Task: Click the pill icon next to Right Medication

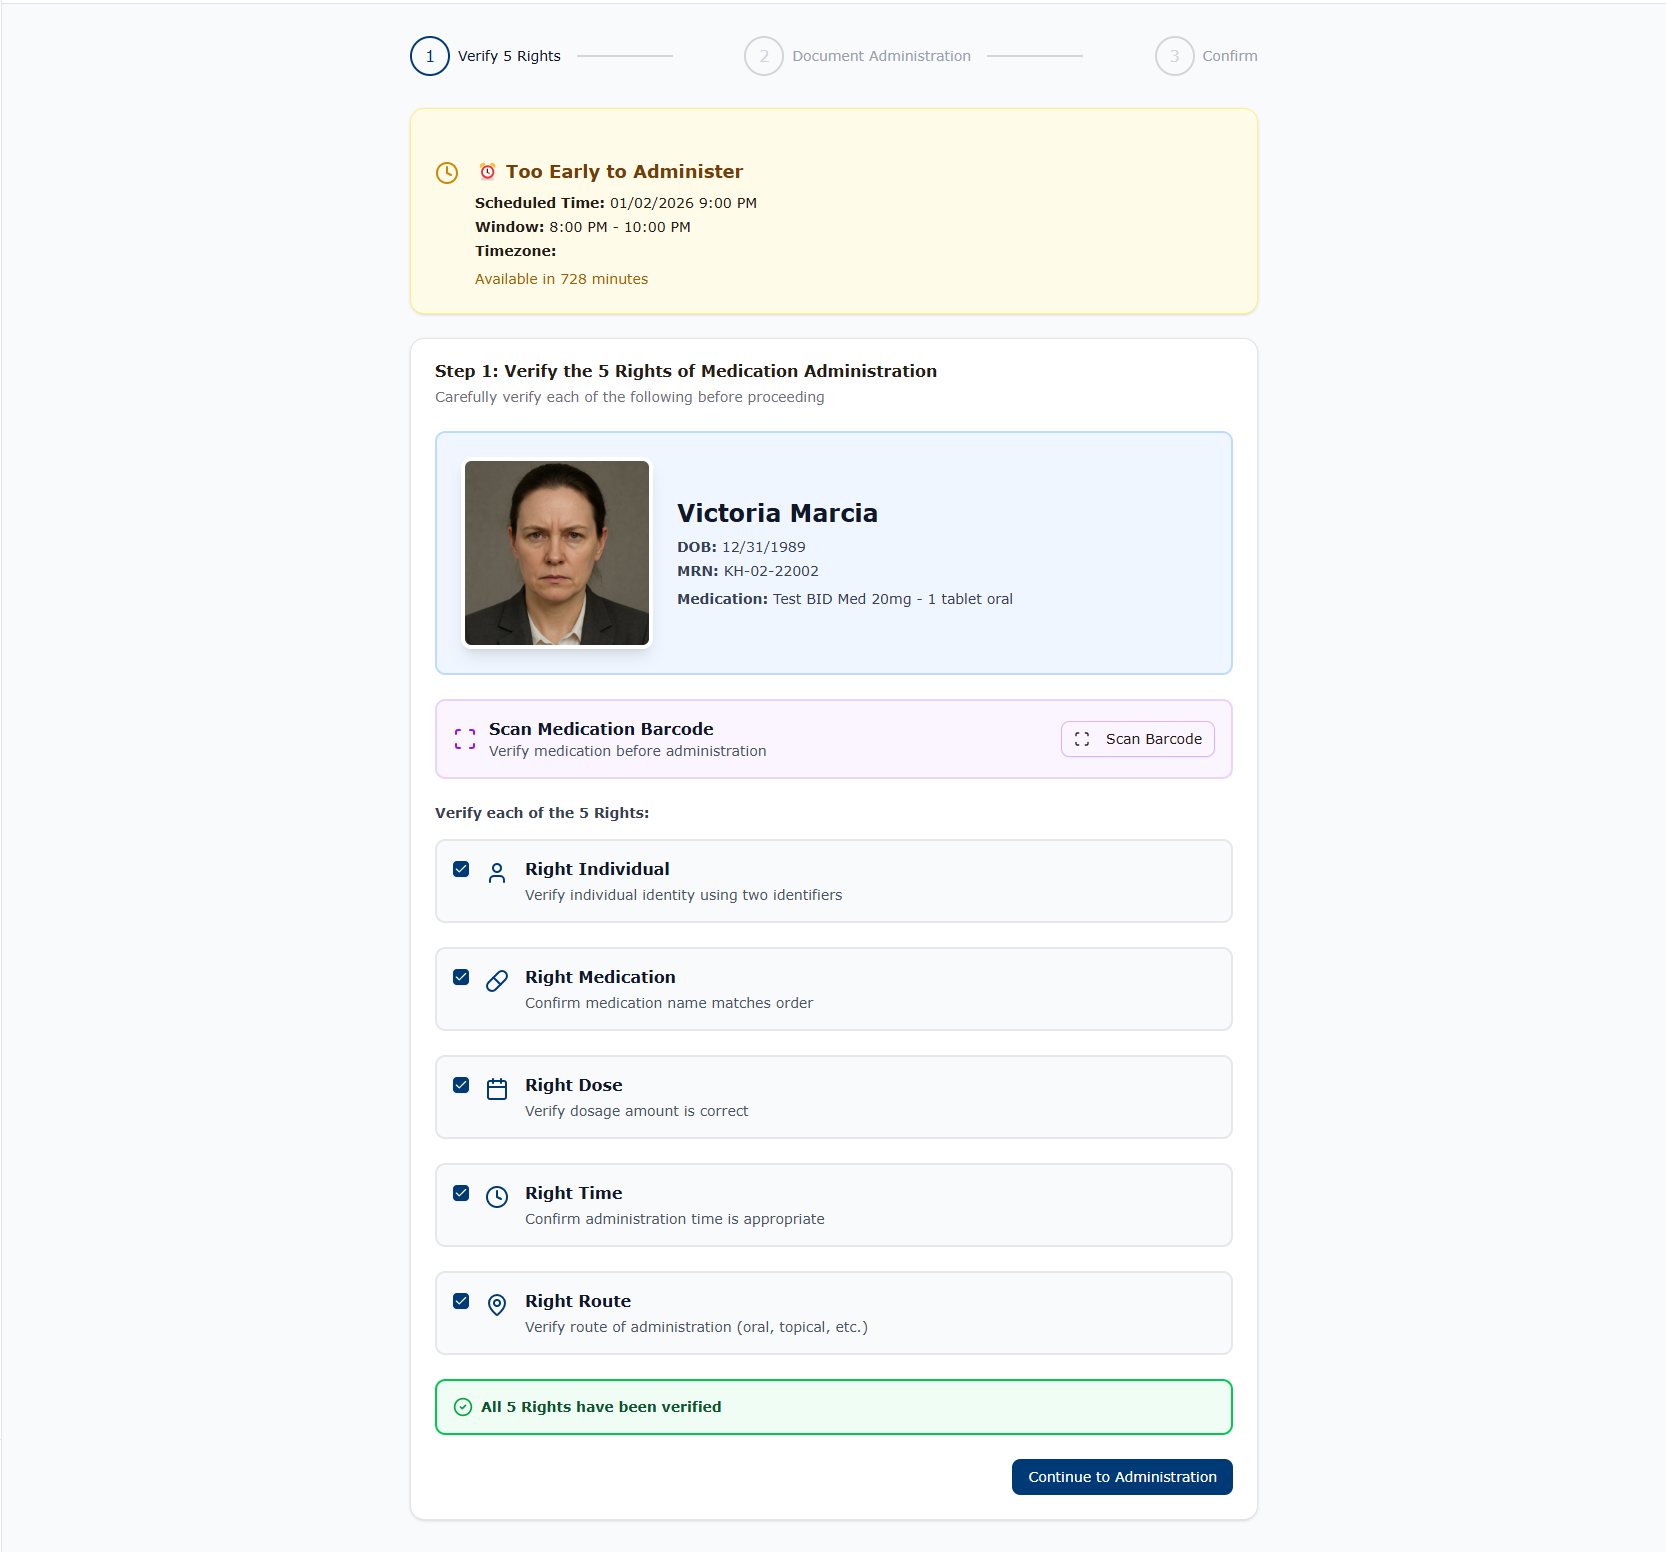Action: (x=497, y=980)
